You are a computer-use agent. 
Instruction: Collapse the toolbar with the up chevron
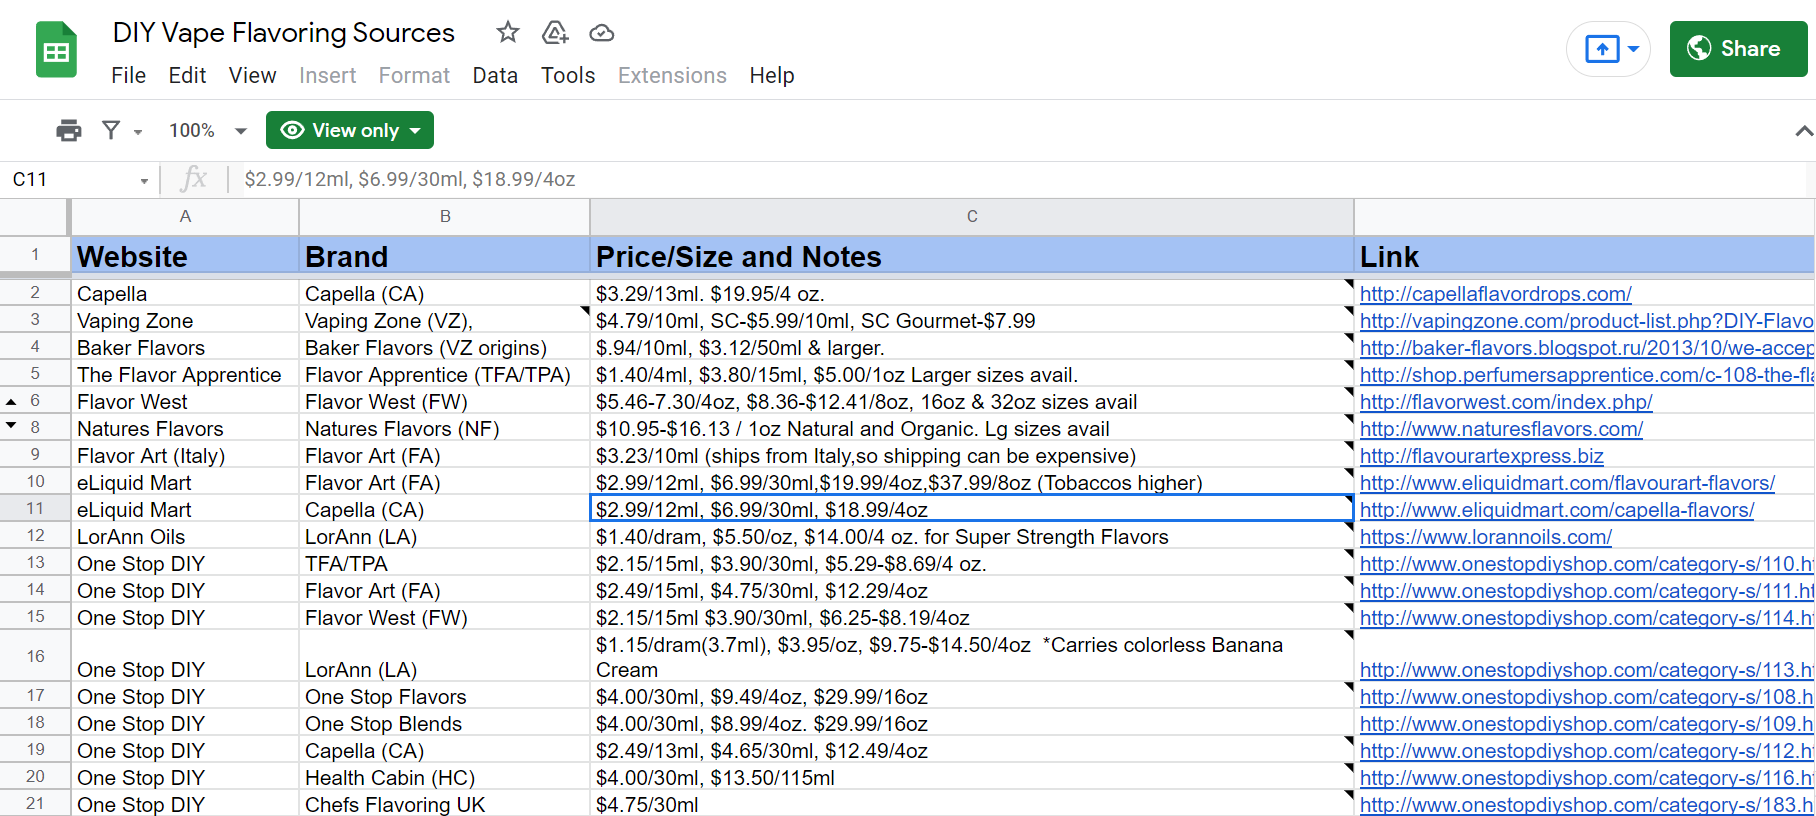(1803, 131)
